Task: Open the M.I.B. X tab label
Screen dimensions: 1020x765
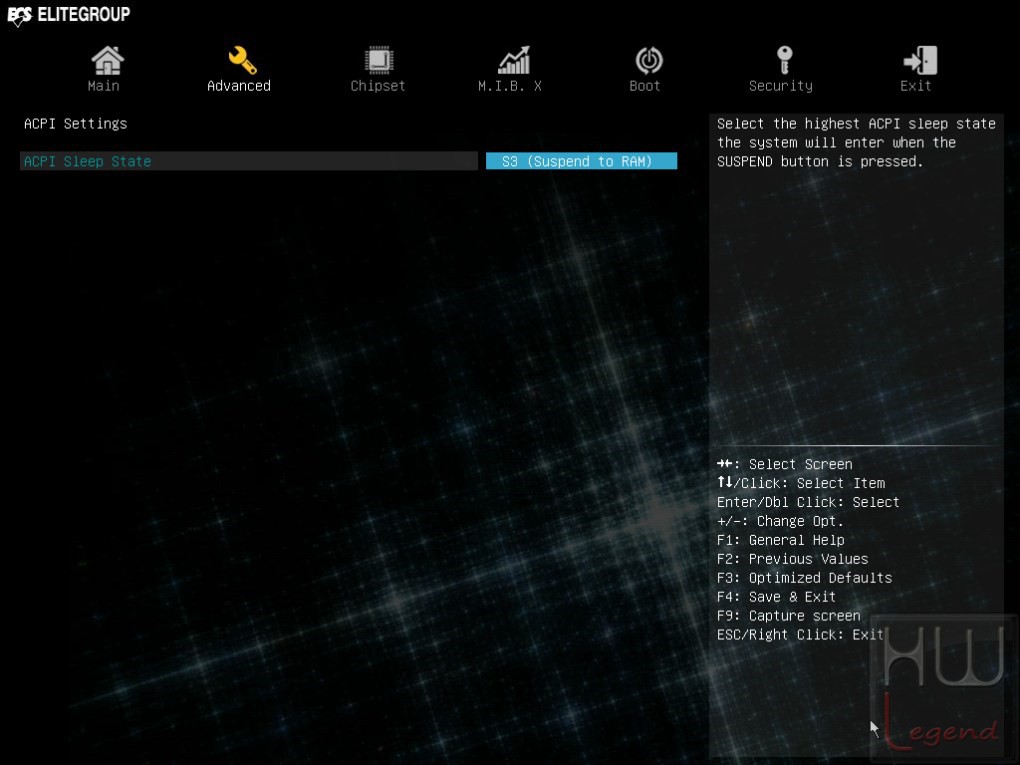Action: pos(510,86)
